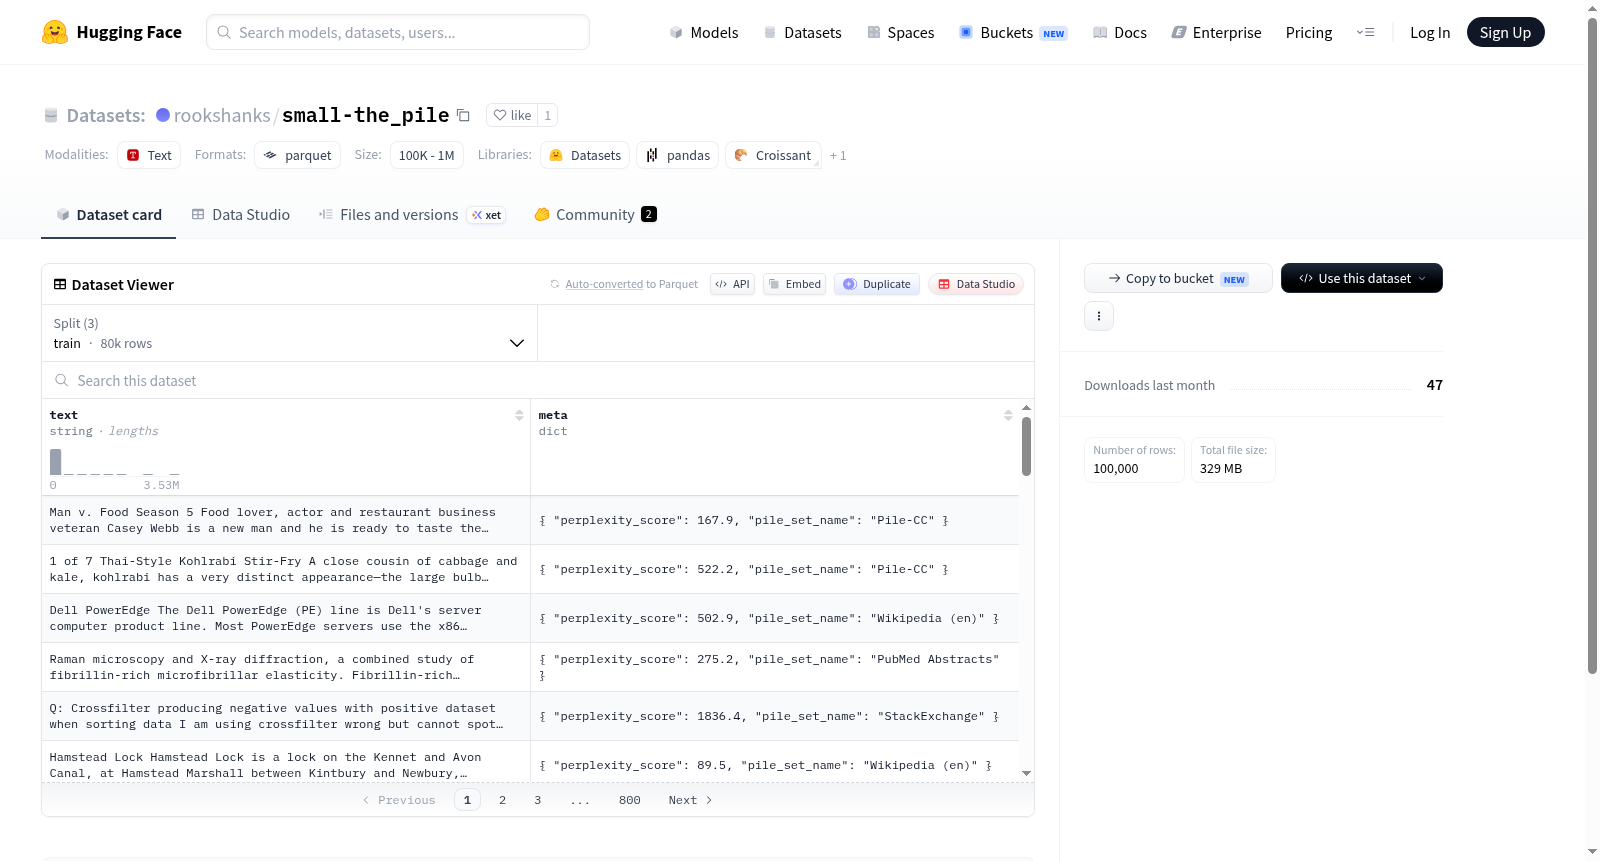
Task: Click the table vertical scrollbar thumb
Action: [x=1026, y=446]
